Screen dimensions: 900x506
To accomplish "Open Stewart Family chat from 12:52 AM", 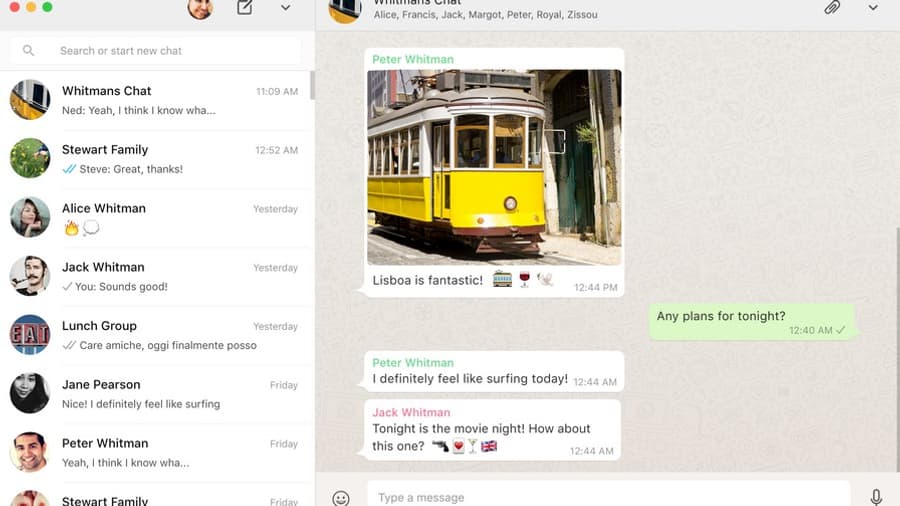I will point(156,159).
